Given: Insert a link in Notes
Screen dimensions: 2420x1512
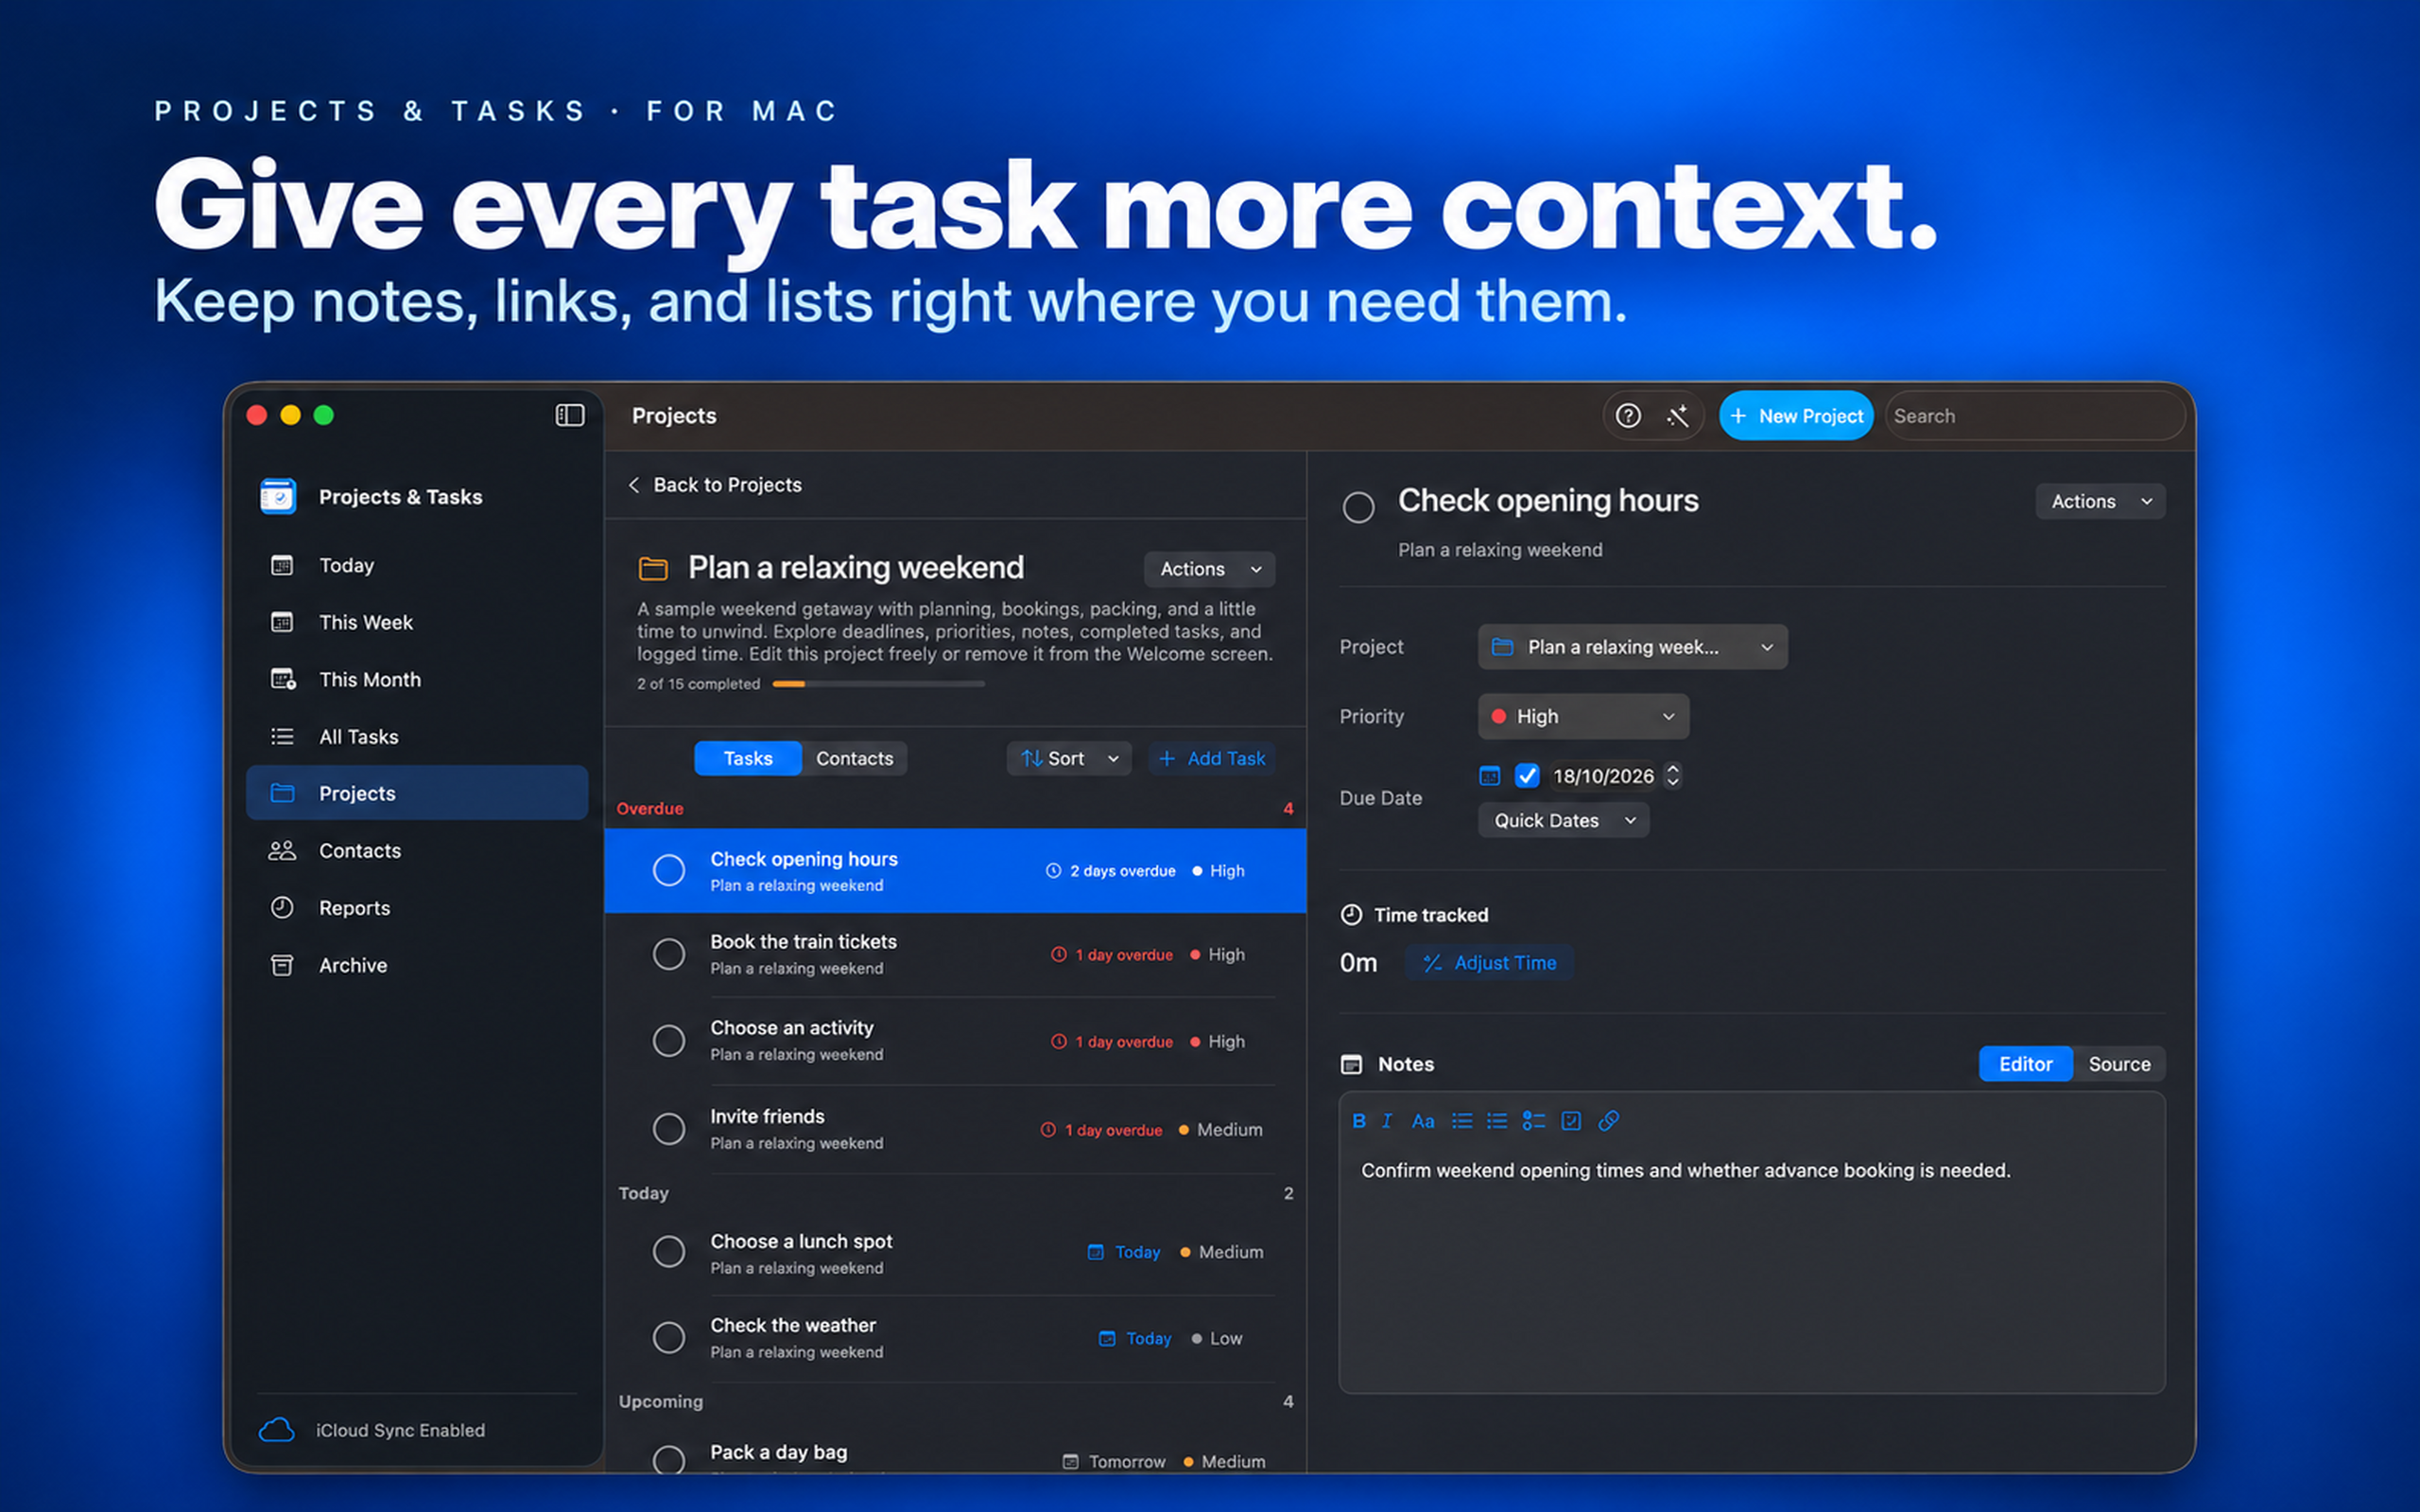Looking at the screenshot, I should (x=1608, y=1121).
